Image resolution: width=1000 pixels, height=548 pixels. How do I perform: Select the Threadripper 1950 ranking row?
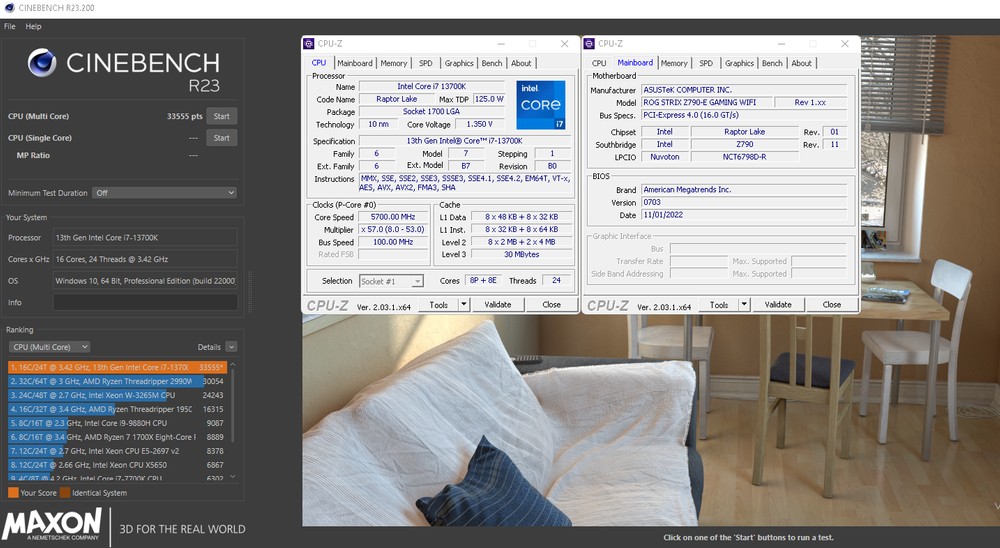coord(117,410)
